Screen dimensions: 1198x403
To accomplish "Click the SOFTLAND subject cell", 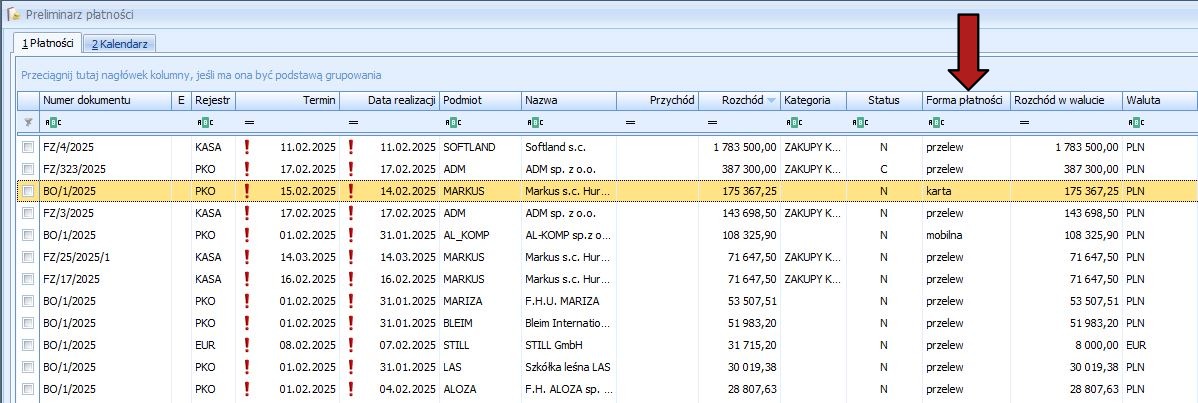I will (480, 147).
